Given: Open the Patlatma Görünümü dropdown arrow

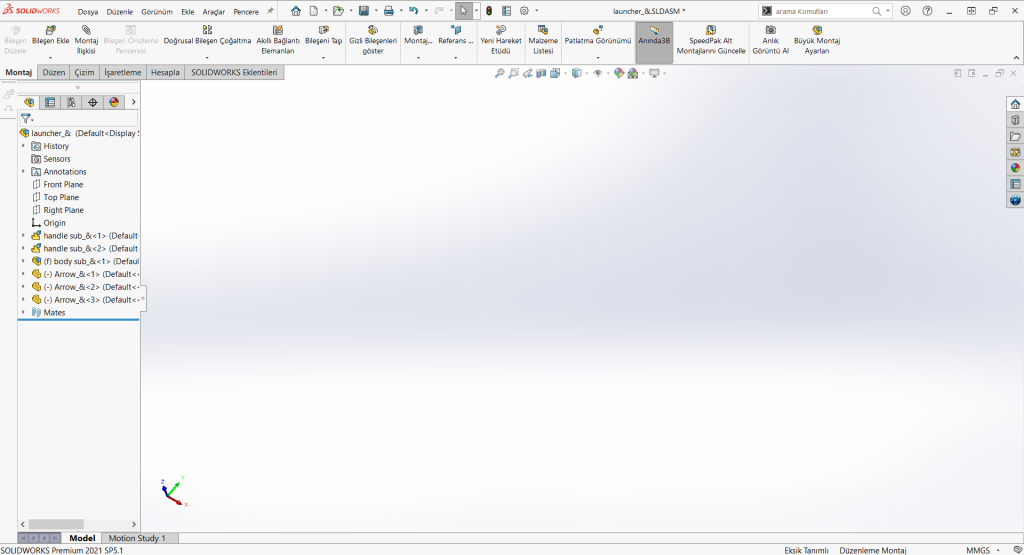Looking at the screenshot, I should 598,58.
